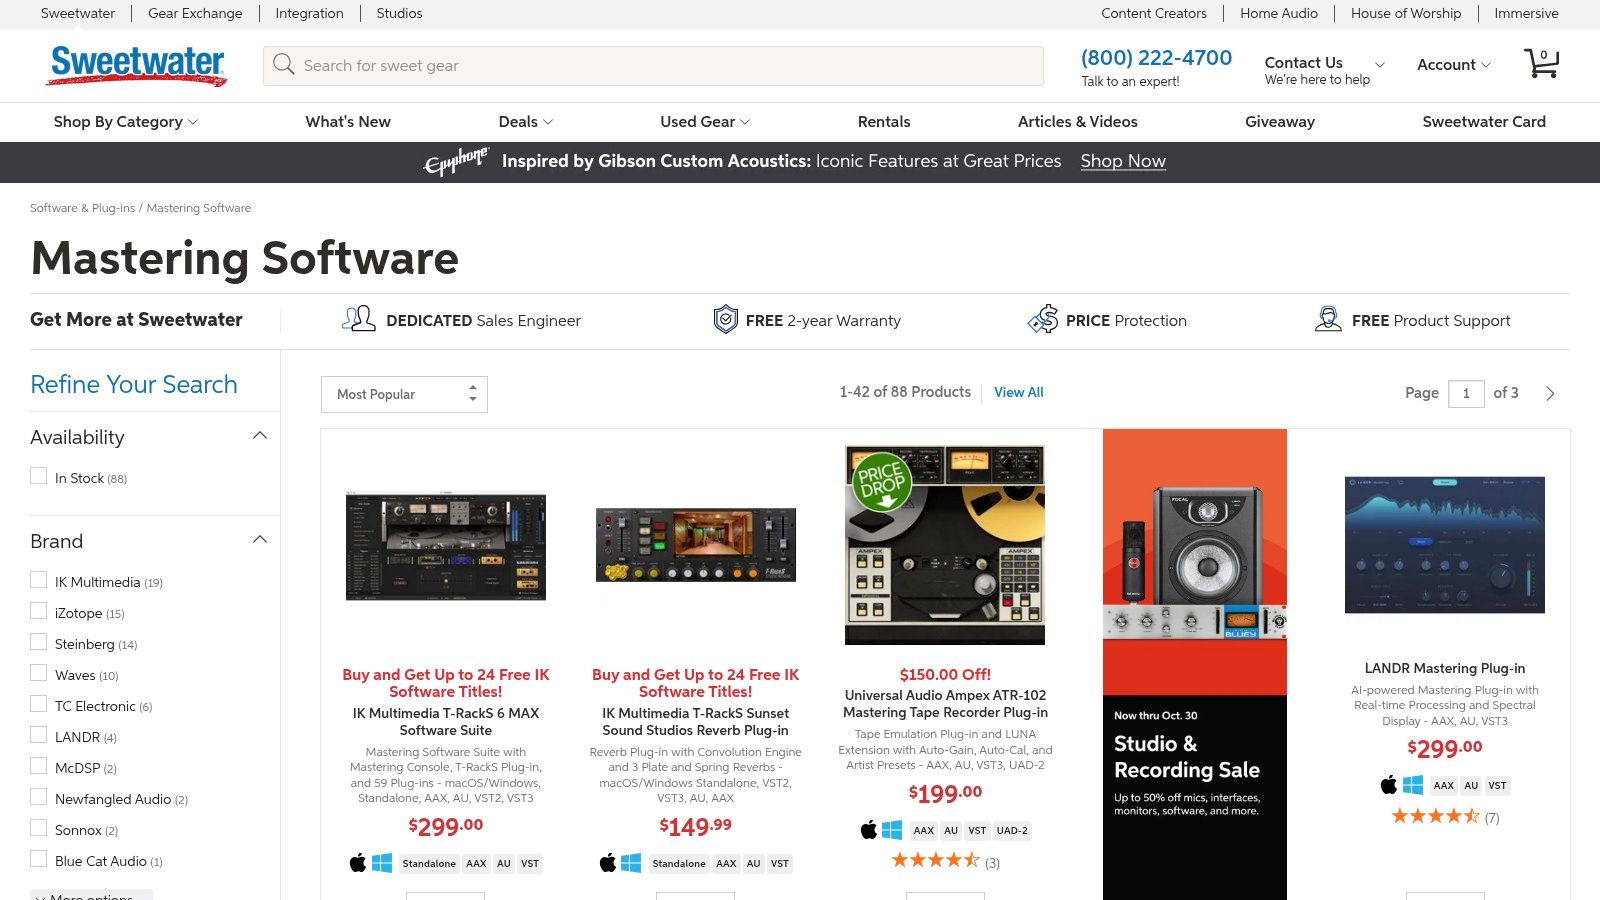Check the In Stock filter
Viewport: 1600px width, 900px height.
tap(39, 476)
